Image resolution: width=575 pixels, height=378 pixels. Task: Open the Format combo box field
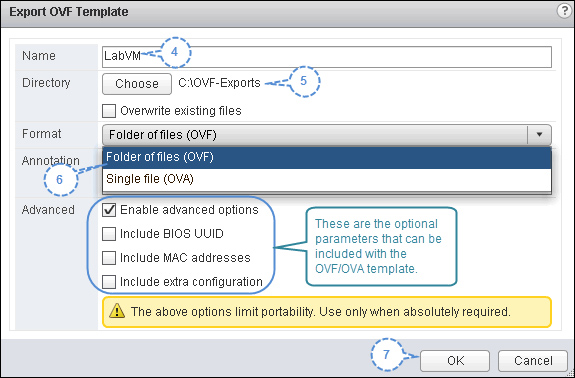point(327,135)
